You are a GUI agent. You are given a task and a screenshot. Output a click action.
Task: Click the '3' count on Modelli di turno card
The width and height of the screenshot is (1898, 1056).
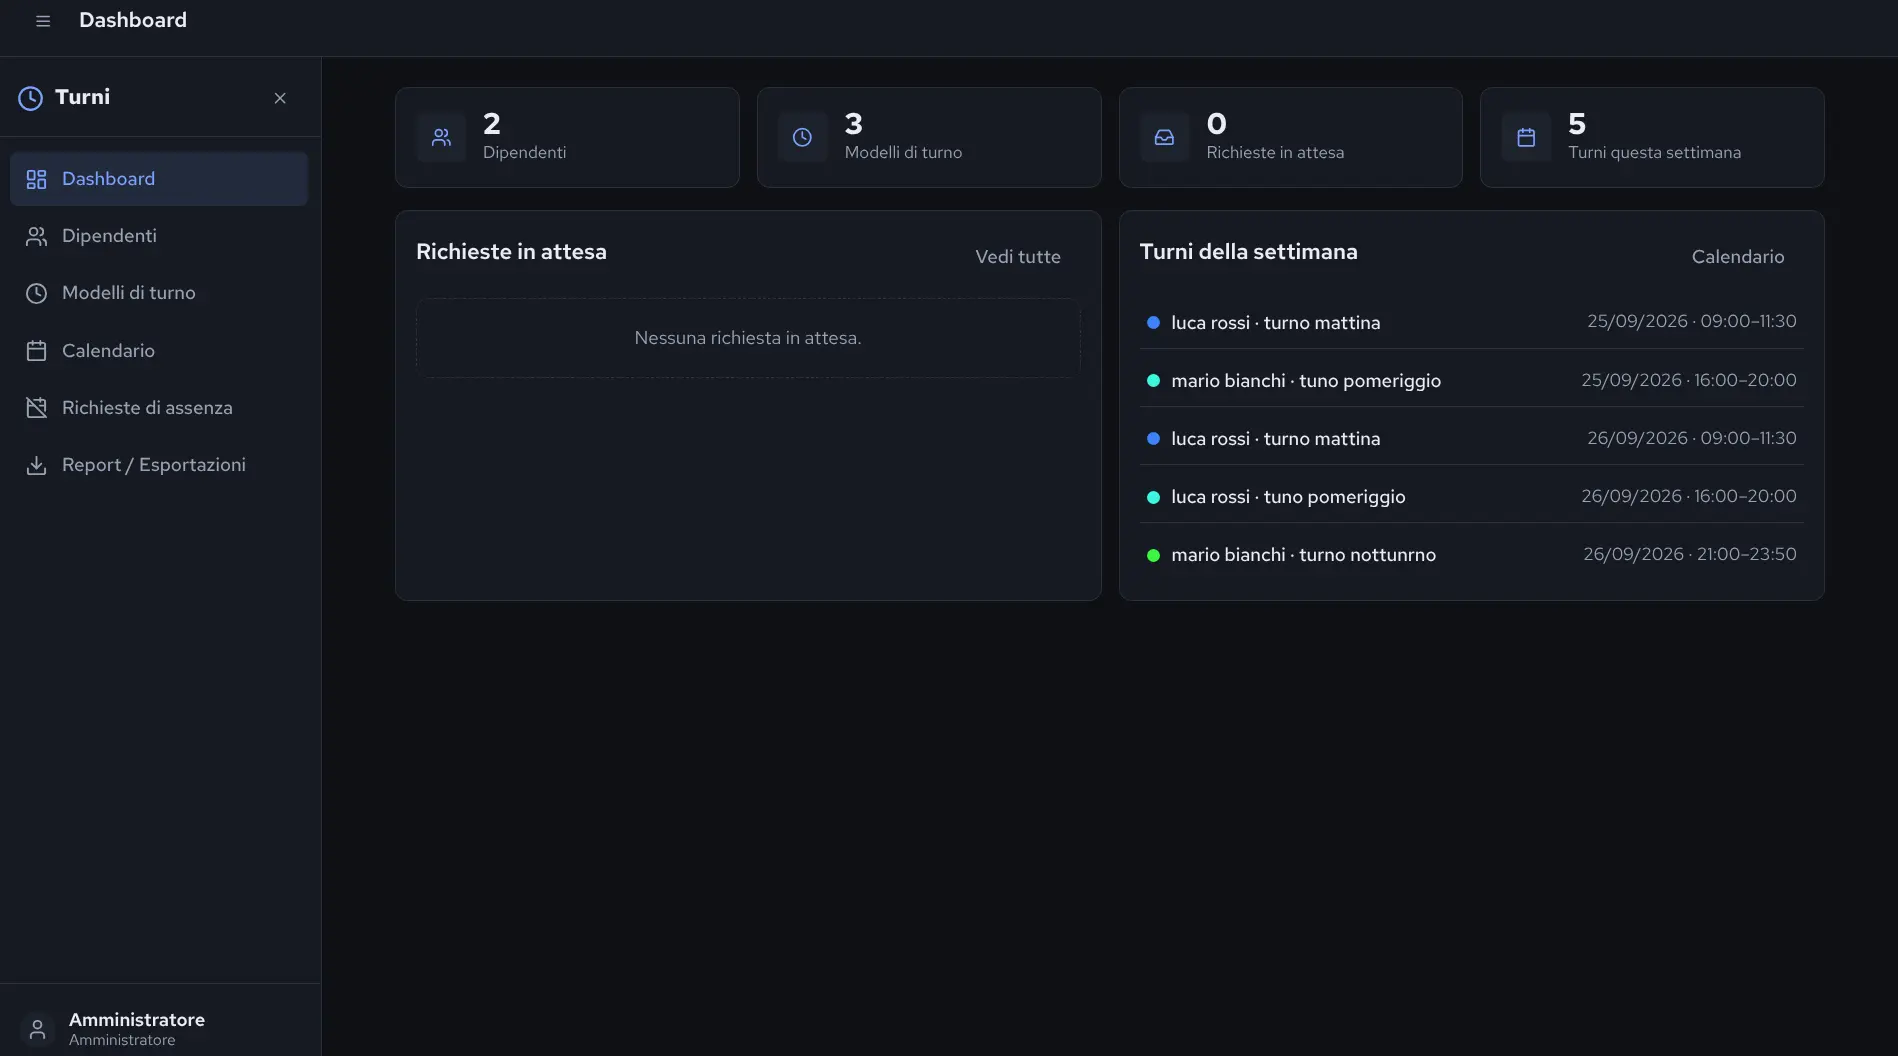[x=853, y=124]
